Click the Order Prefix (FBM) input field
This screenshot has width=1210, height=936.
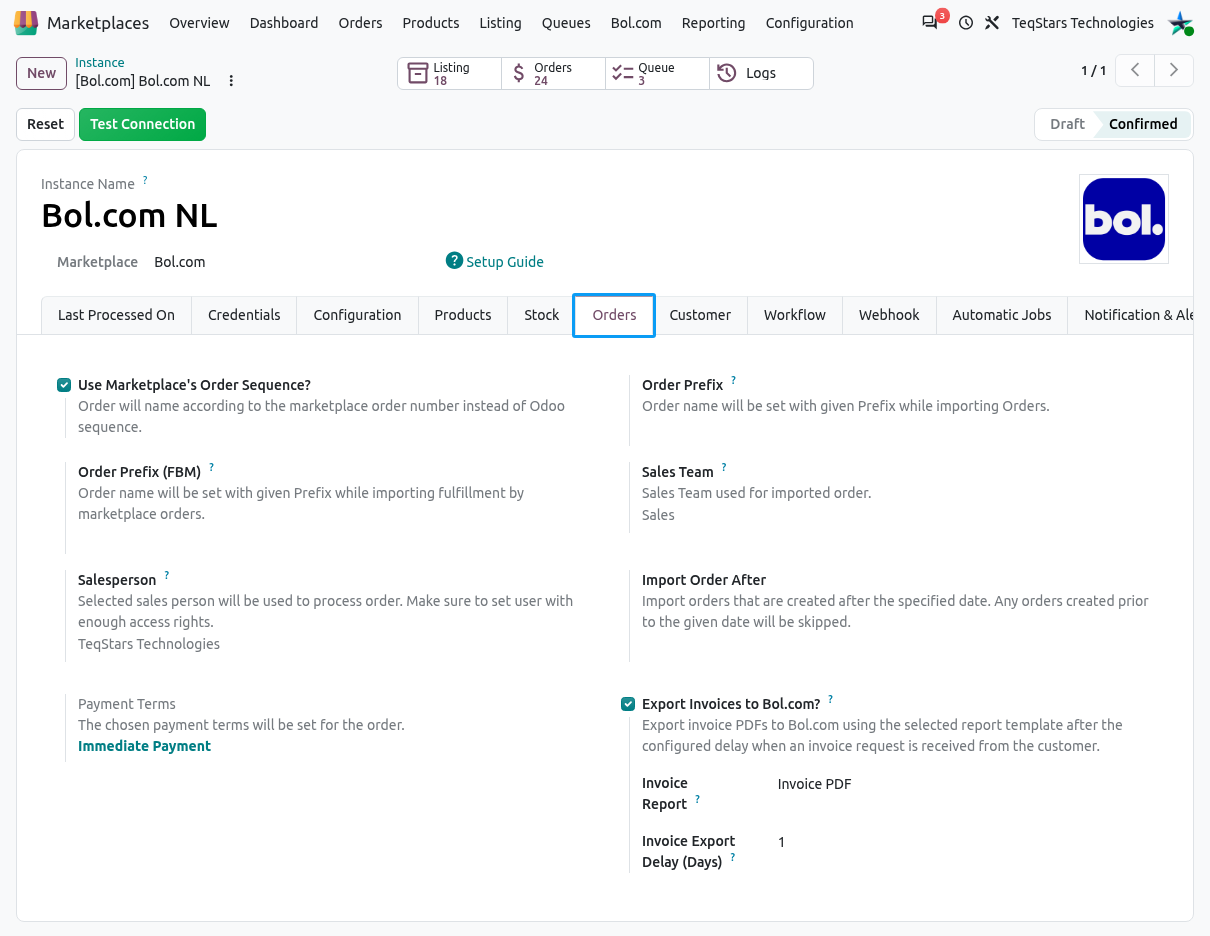pos(330,536)
